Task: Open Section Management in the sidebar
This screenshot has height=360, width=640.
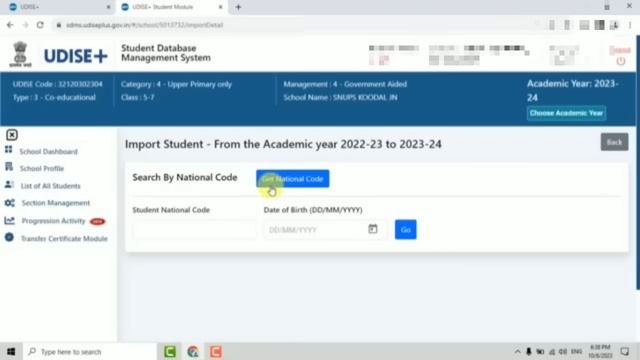Action: pyautogui.click(x=56, y=203)
